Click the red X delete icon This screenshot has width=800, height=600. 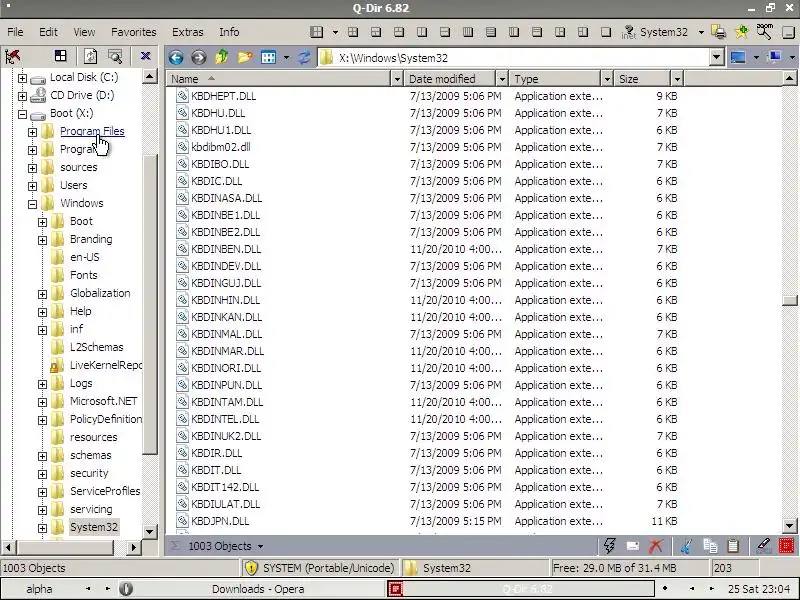point(656,546)
